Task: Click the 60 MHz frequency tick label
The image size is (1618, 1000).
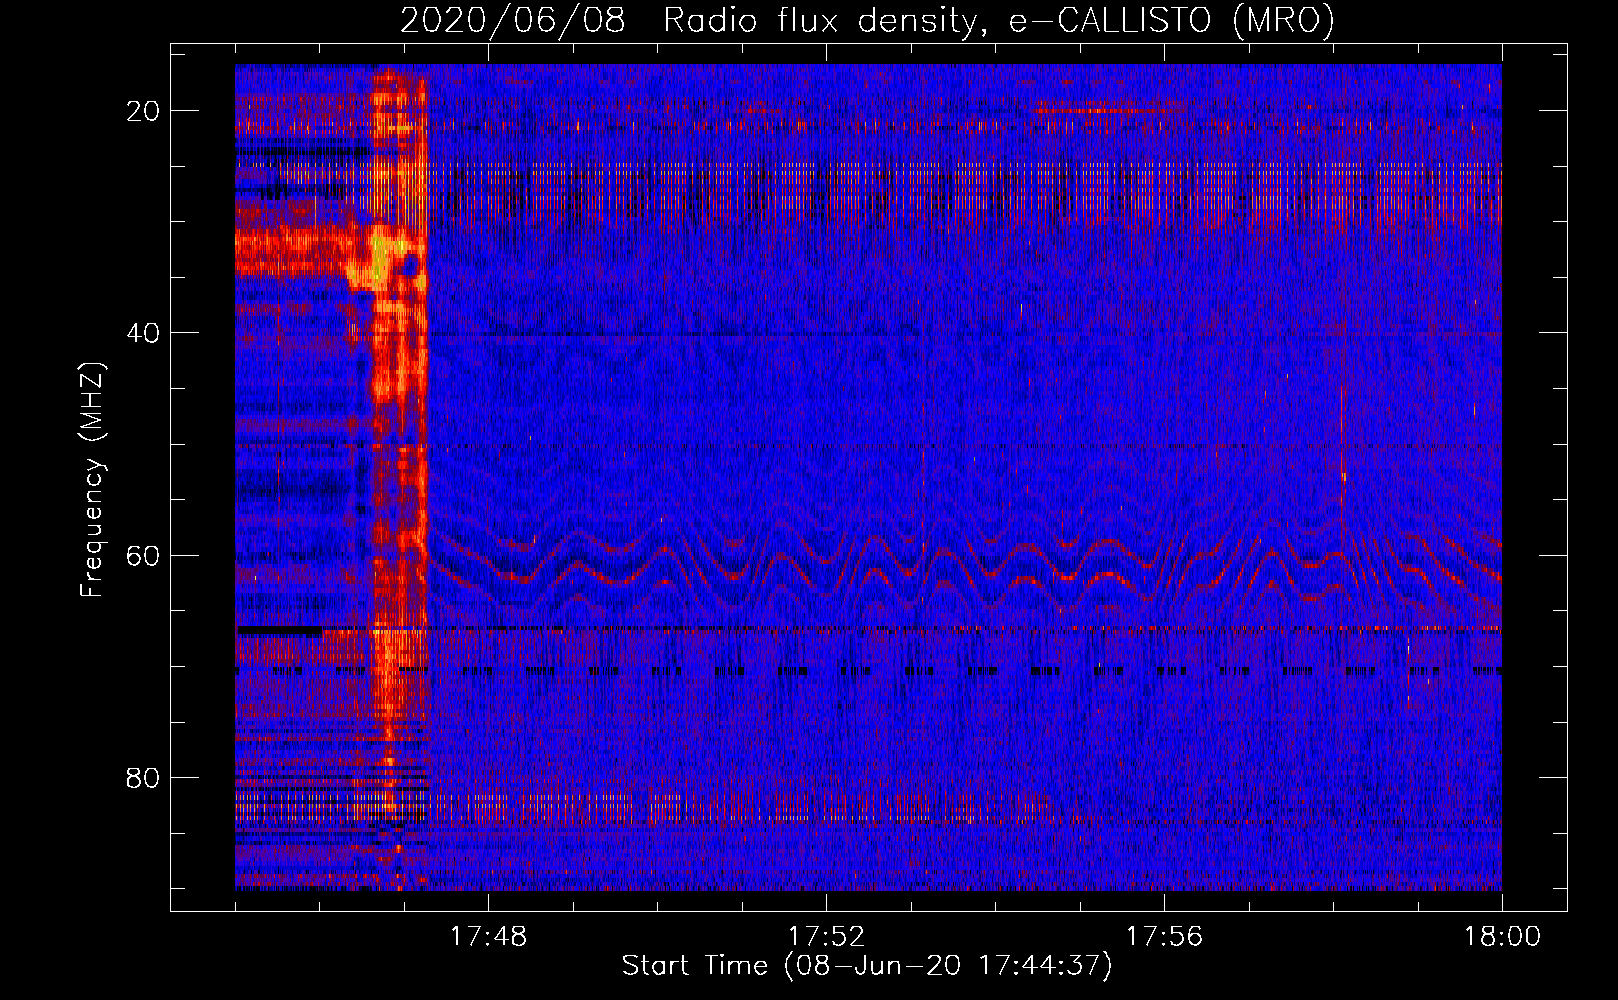Action: pyautogui.click(x=143, y=556)
